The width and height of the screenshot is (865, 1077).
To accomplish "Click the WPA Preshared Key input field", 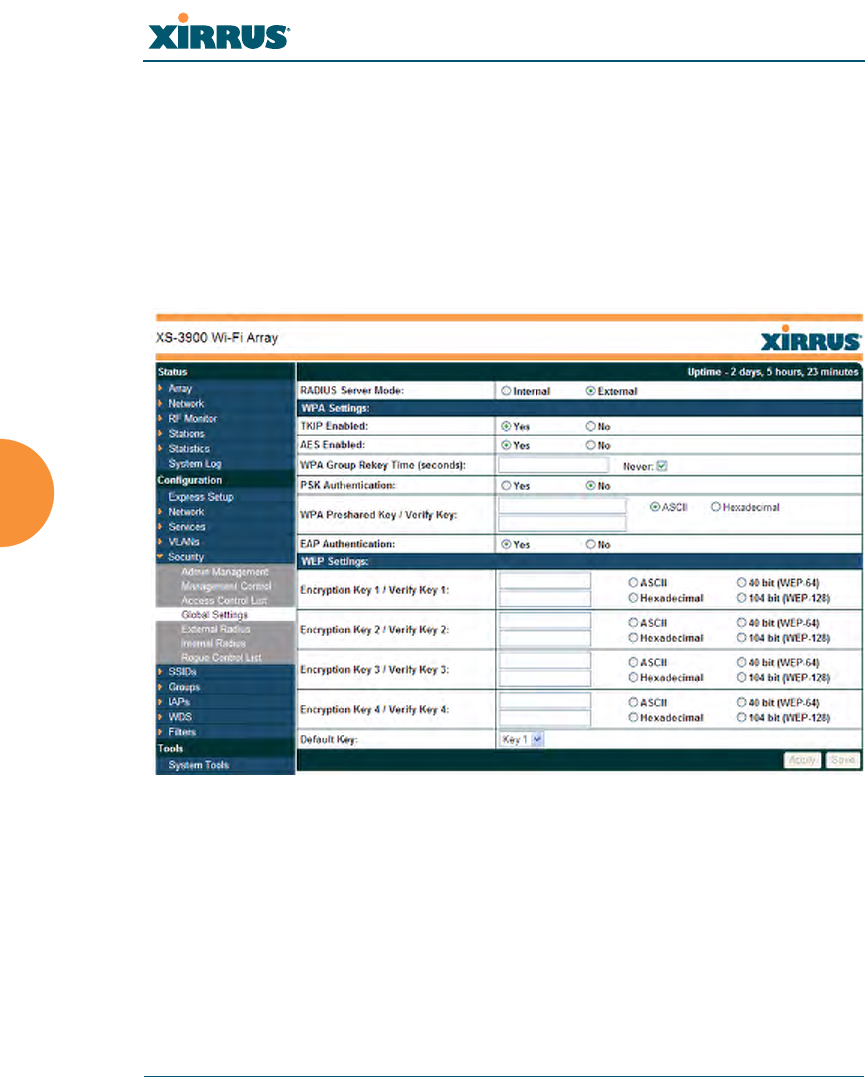I will [x=563, y=506].
